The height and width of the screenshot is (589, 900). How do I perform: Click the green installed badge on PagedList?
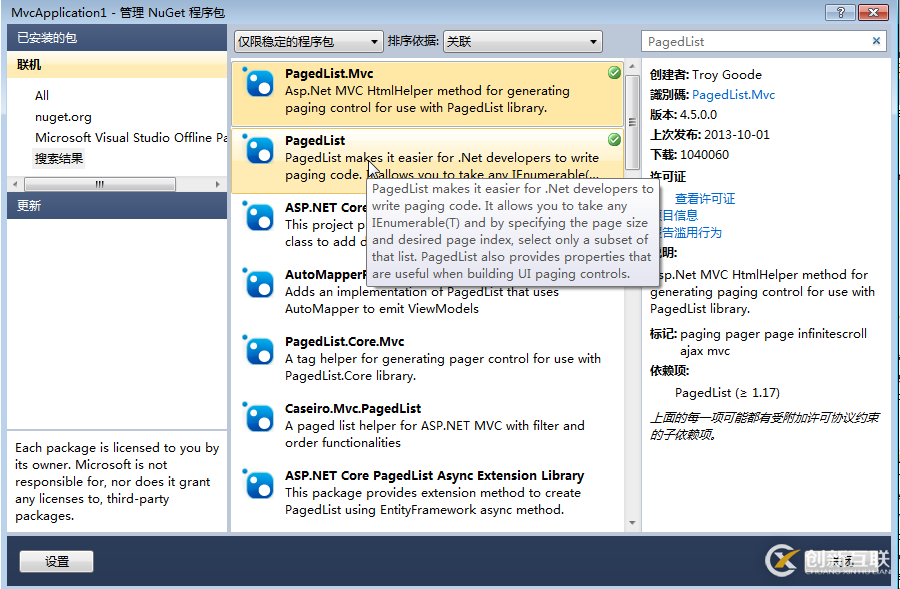614,139
